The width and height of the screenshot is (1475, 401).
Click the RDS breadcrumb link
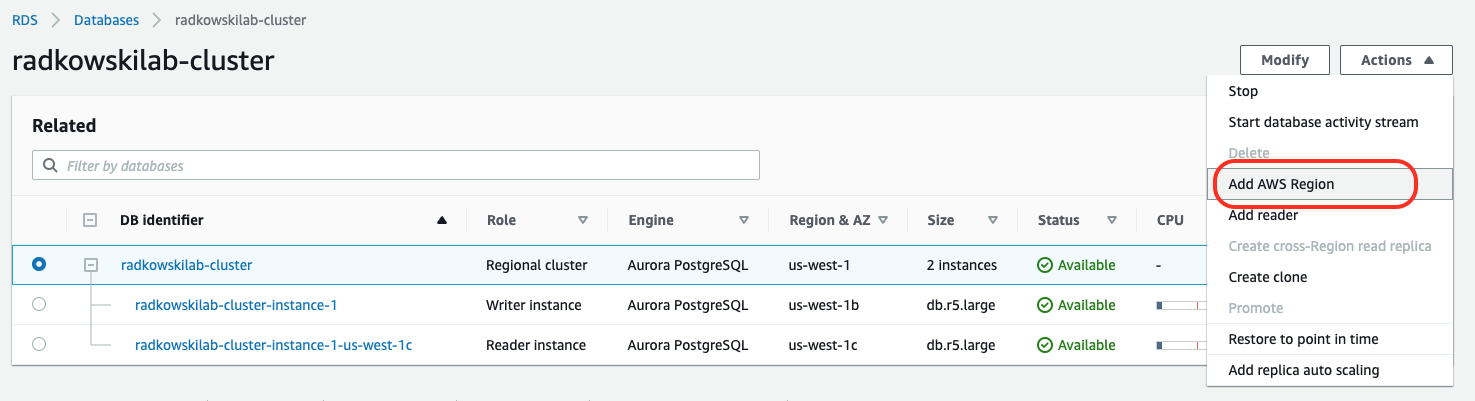point(25,19)
